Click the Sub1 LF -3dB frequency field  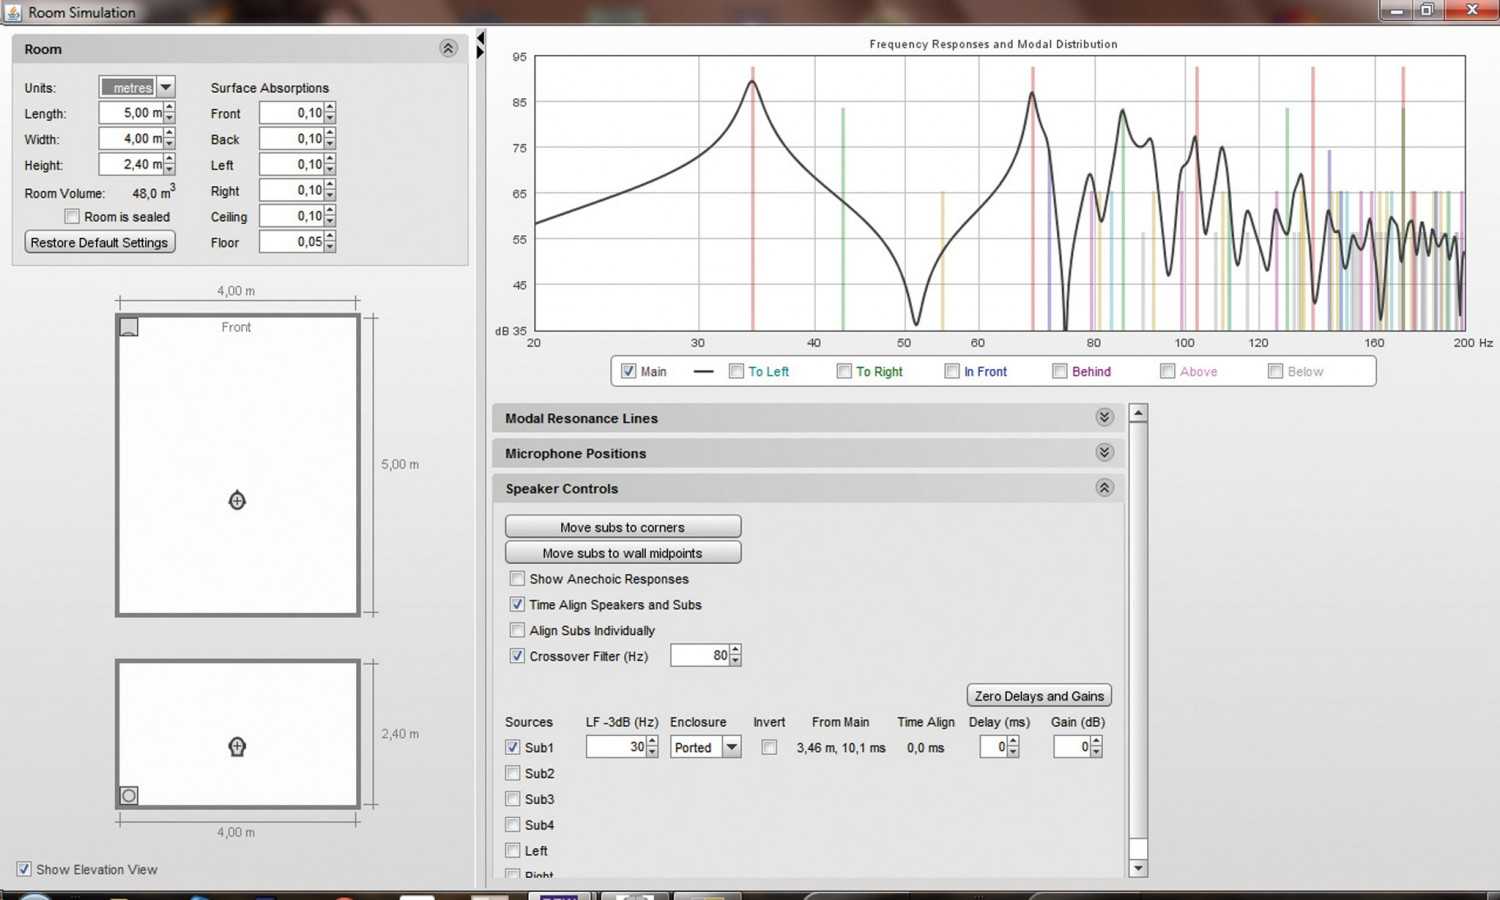616,747
